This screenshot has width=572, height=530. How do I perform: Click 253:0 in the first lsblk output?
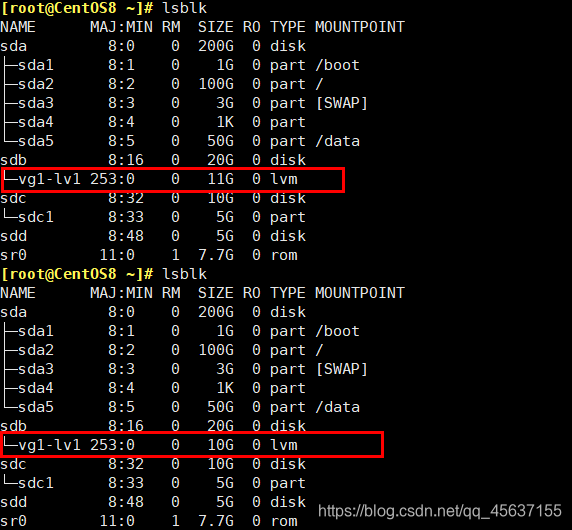click(x=112, y=179)
